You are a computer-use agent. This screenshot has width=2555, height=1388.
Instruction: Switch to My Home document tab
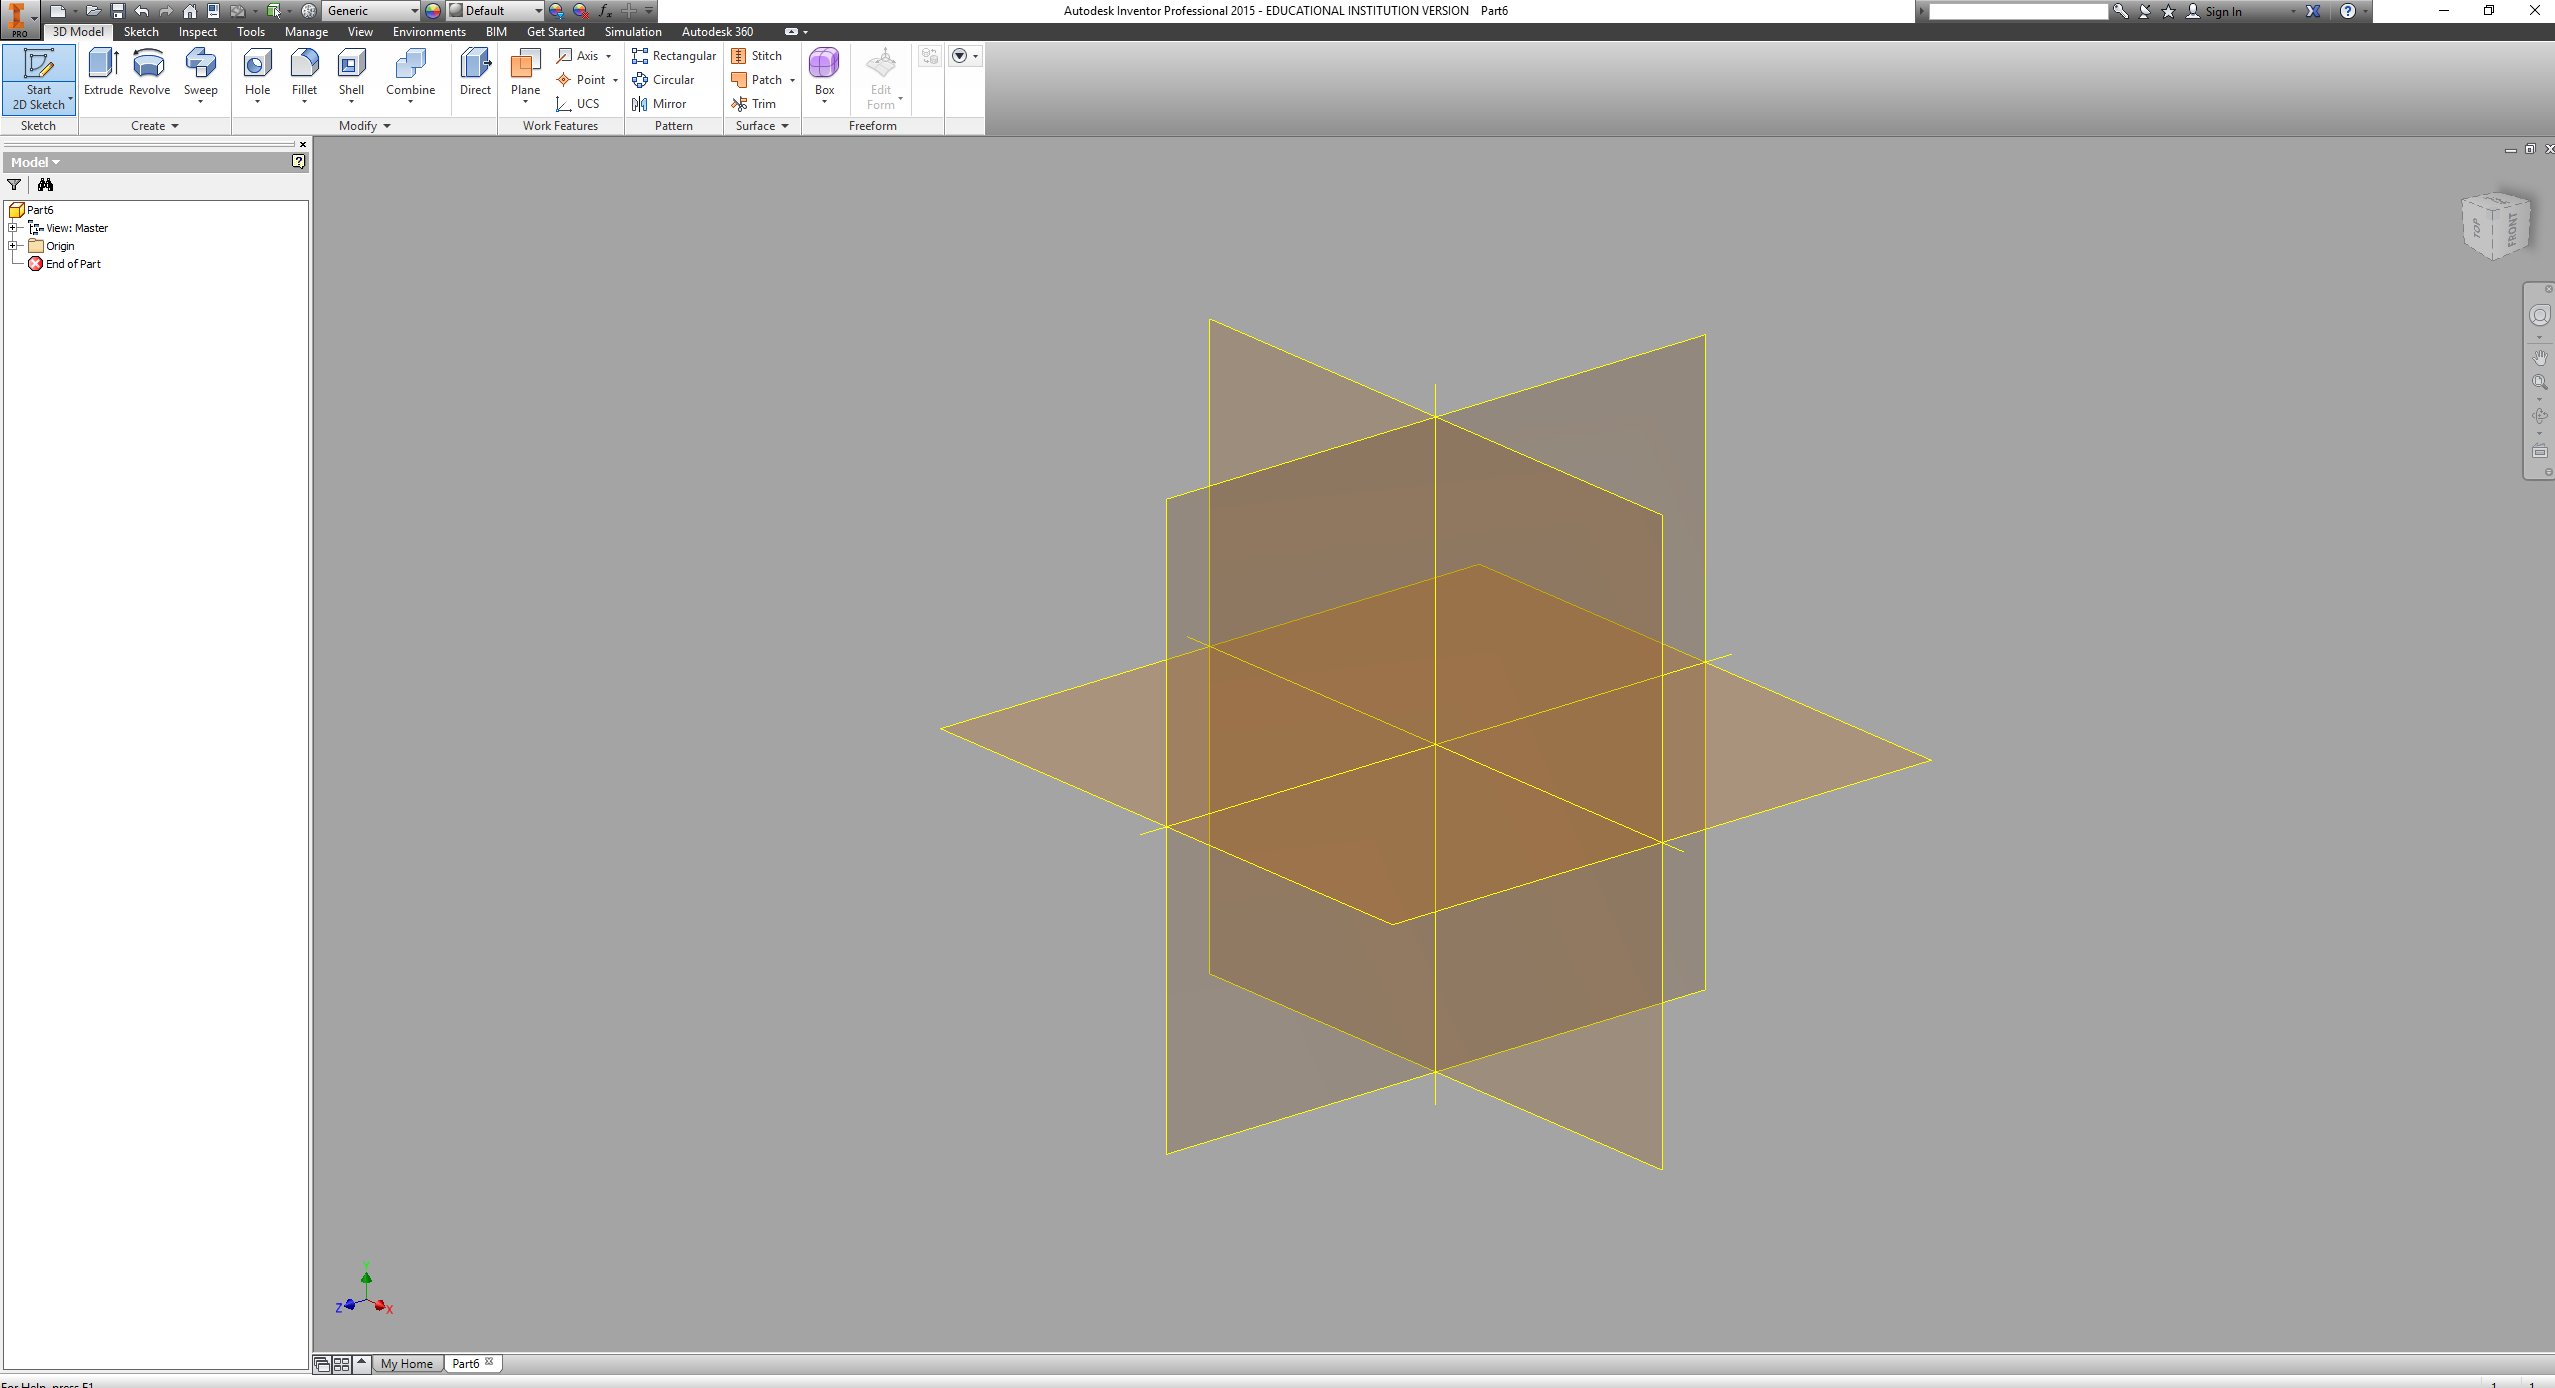coord(406,1364)
